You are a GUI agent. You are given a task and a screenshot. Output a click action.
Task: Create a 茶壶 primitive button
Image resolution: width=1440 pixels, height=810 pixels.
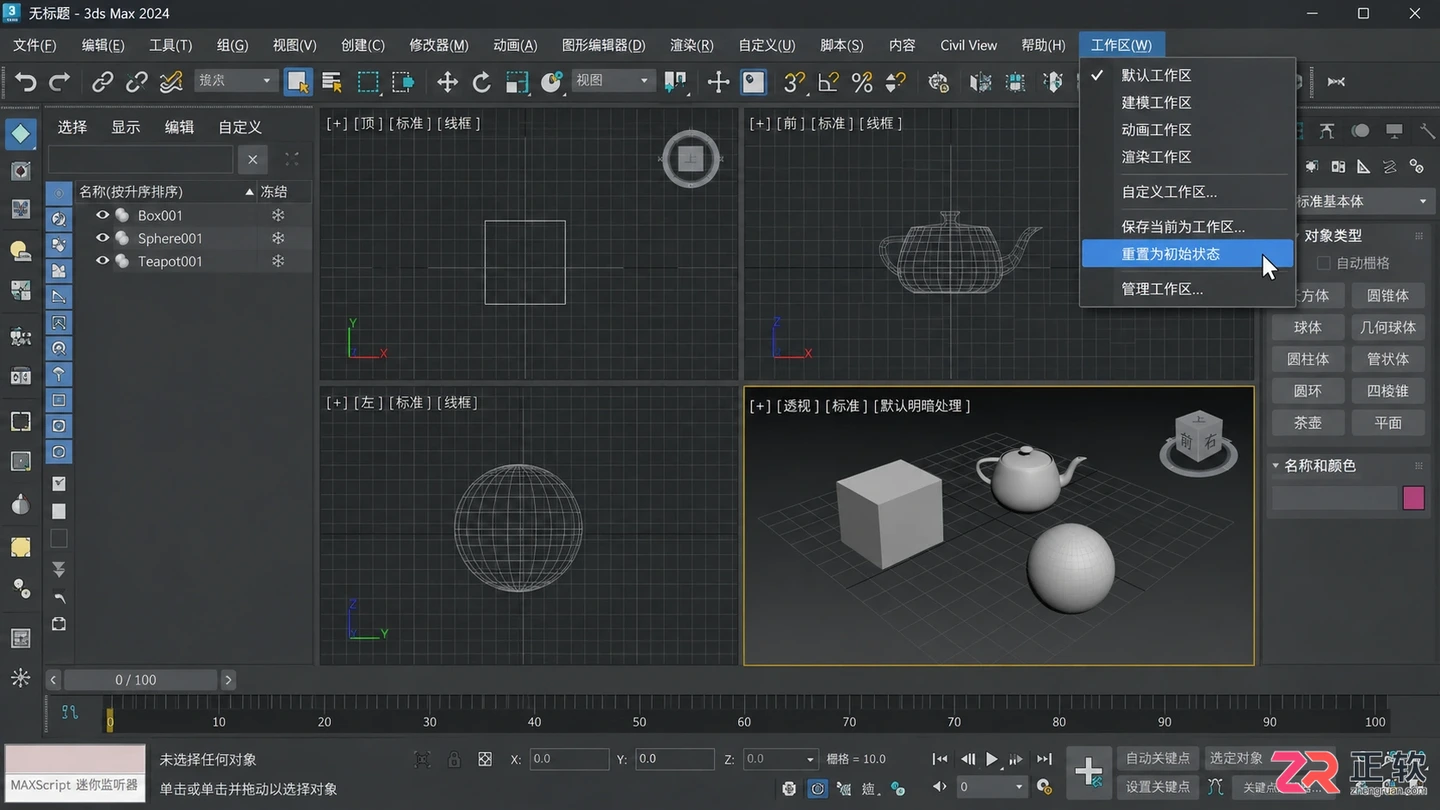(1308, 423)
